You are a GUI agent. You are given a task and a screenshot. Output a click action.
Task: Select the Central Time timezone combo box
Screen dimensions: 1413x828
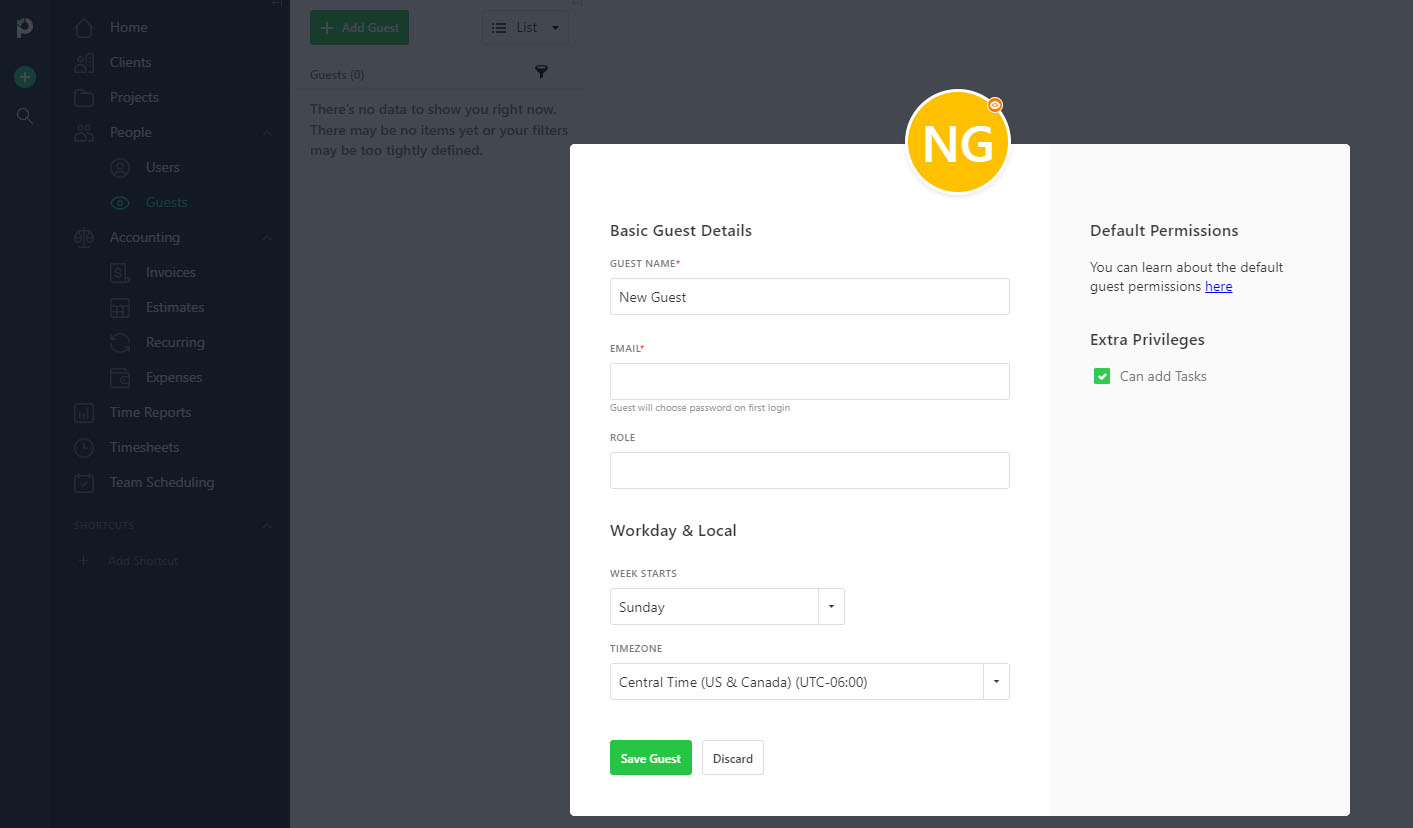click(809, 682)
